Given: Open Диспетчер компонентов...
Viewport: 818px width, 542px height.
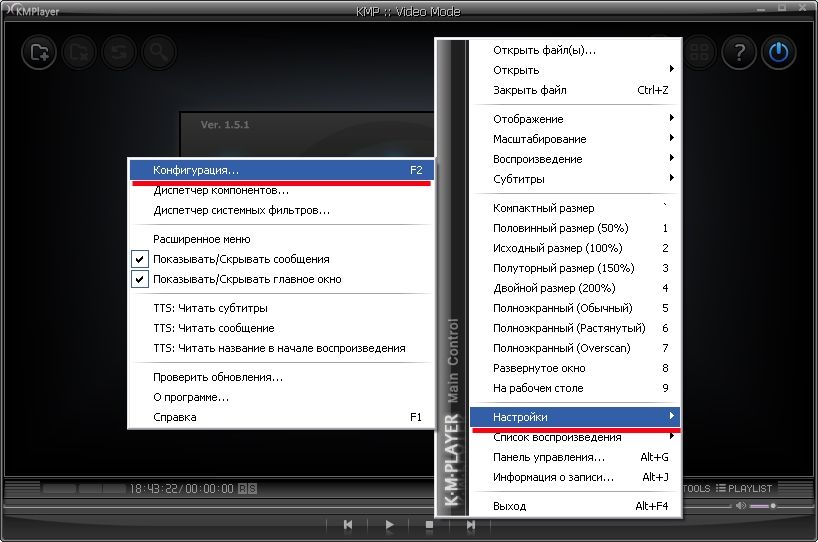Looking at the screenshot, I should (281, 190).
